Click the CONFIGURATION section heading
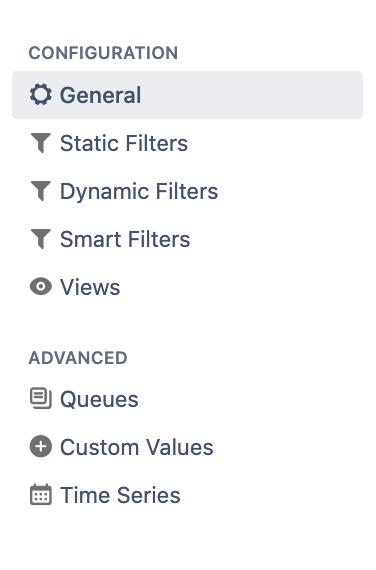This screenshot has height=570, width=376. 103,53
